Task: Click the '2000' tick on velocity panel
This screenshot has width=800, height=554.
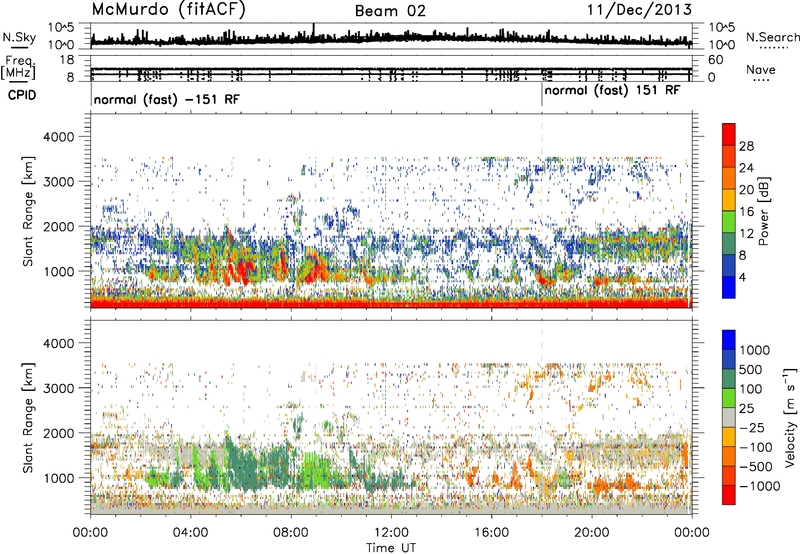Action: pos(61,433)
